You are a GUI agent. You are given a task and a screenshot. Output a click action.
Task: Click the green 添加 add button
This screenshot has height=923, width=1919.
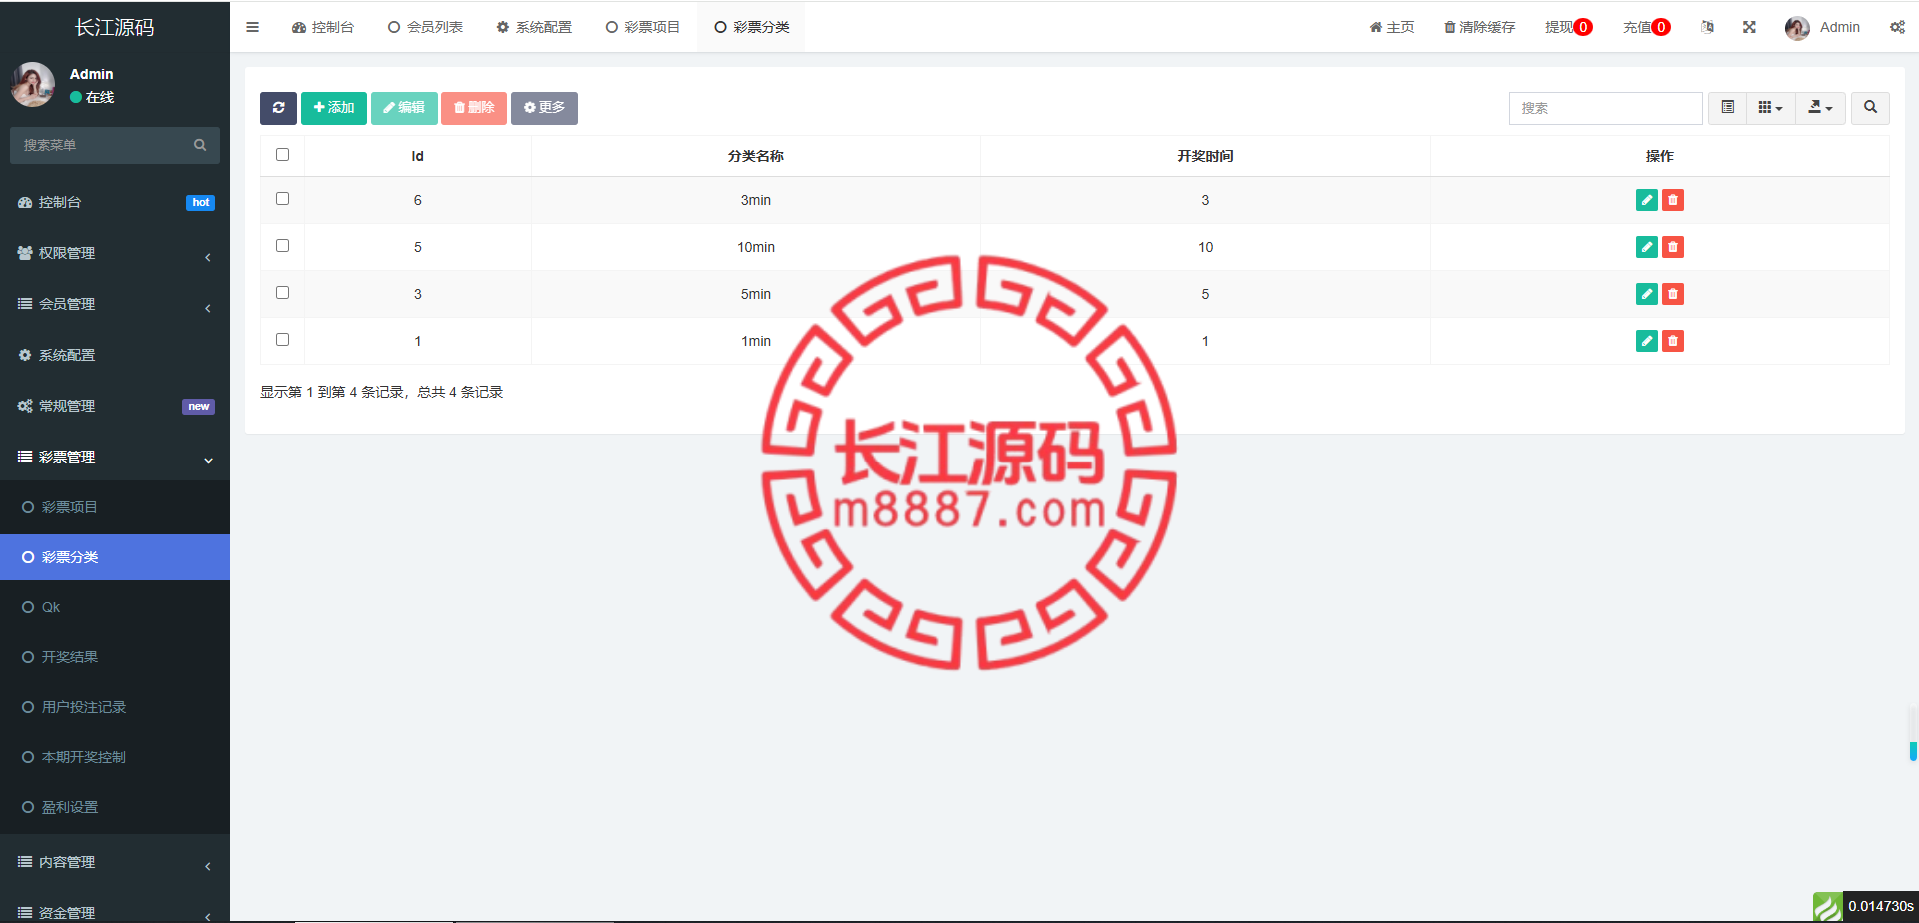pos(334,108)
